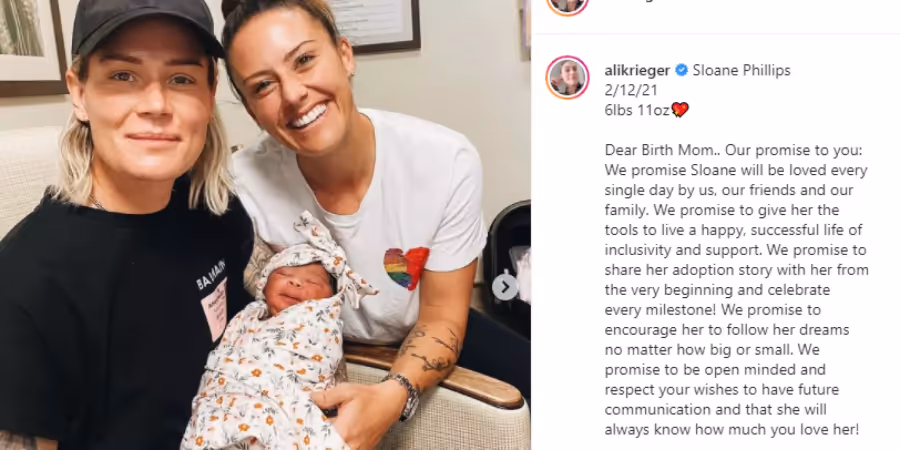Go to the next photo with carousel arrow

point(505,287)
